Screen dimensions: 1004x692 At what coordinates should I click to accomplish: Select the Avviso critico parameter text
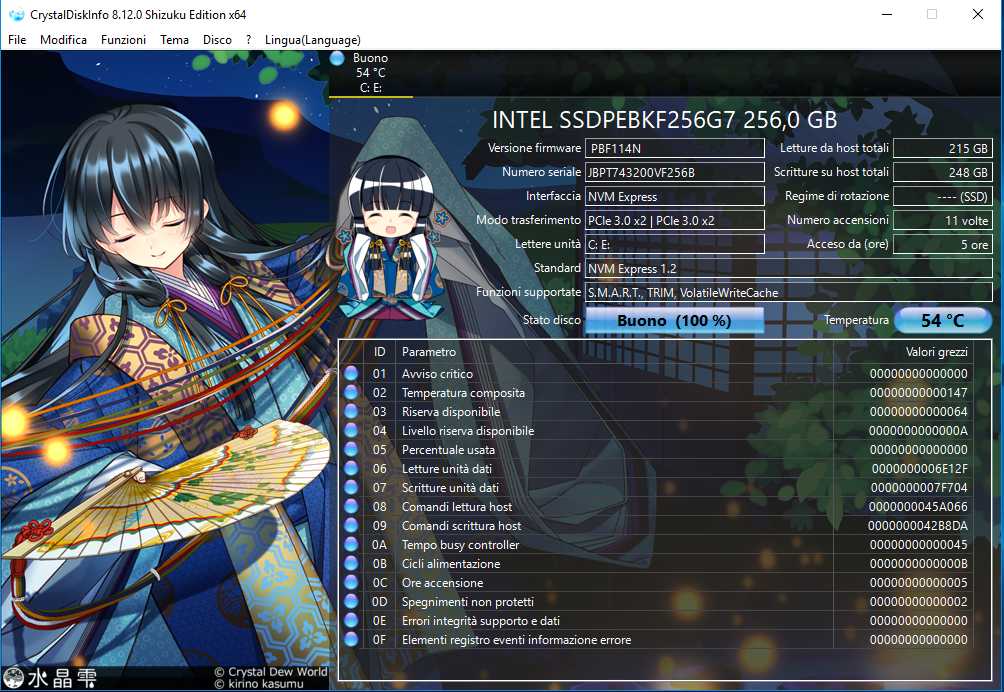point(437,374)
